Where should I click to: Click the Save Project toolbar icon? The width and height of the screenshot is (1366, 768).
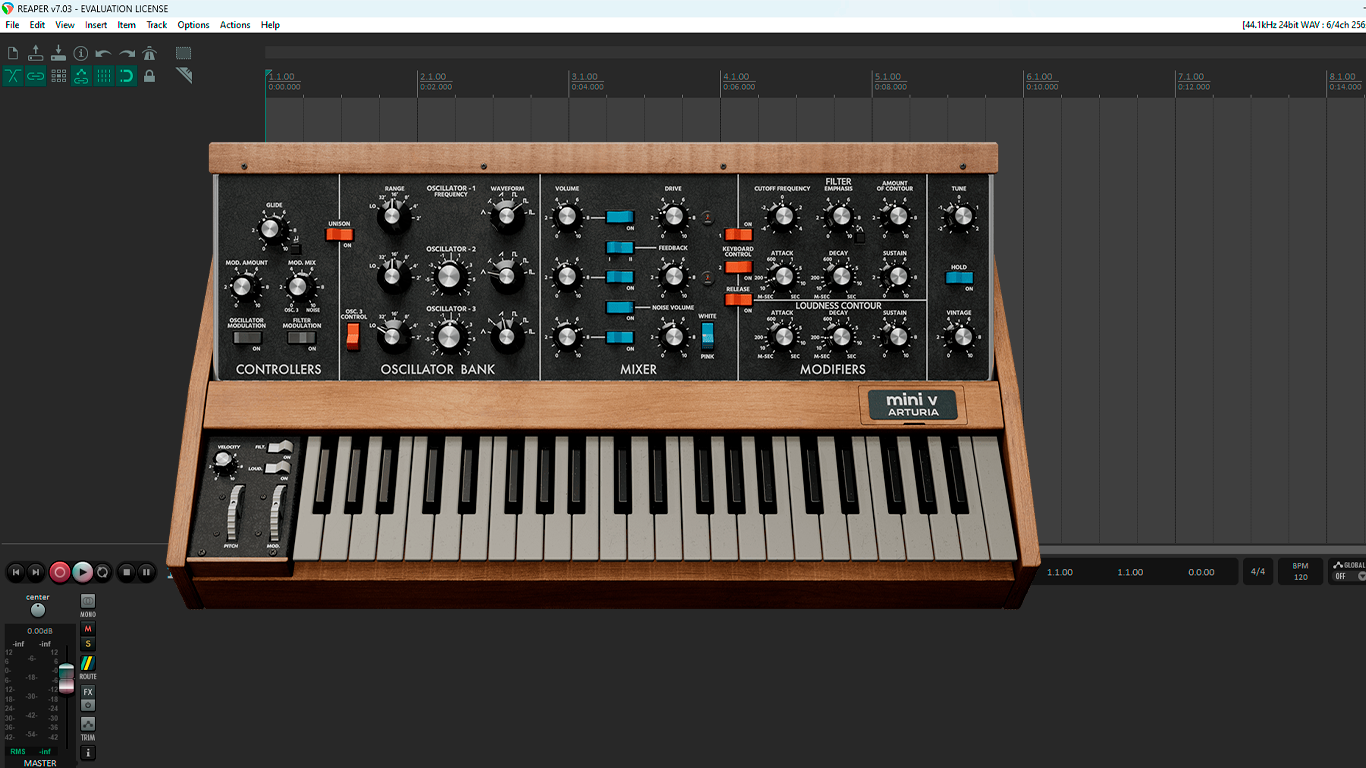click(x=58, y=53)
